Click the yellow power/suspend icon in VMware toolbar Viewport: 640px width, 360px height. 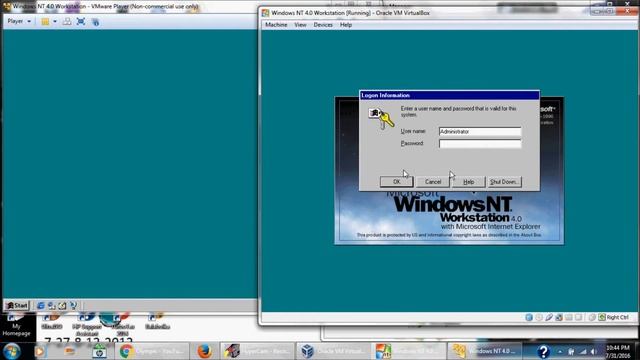coord(45,22)
